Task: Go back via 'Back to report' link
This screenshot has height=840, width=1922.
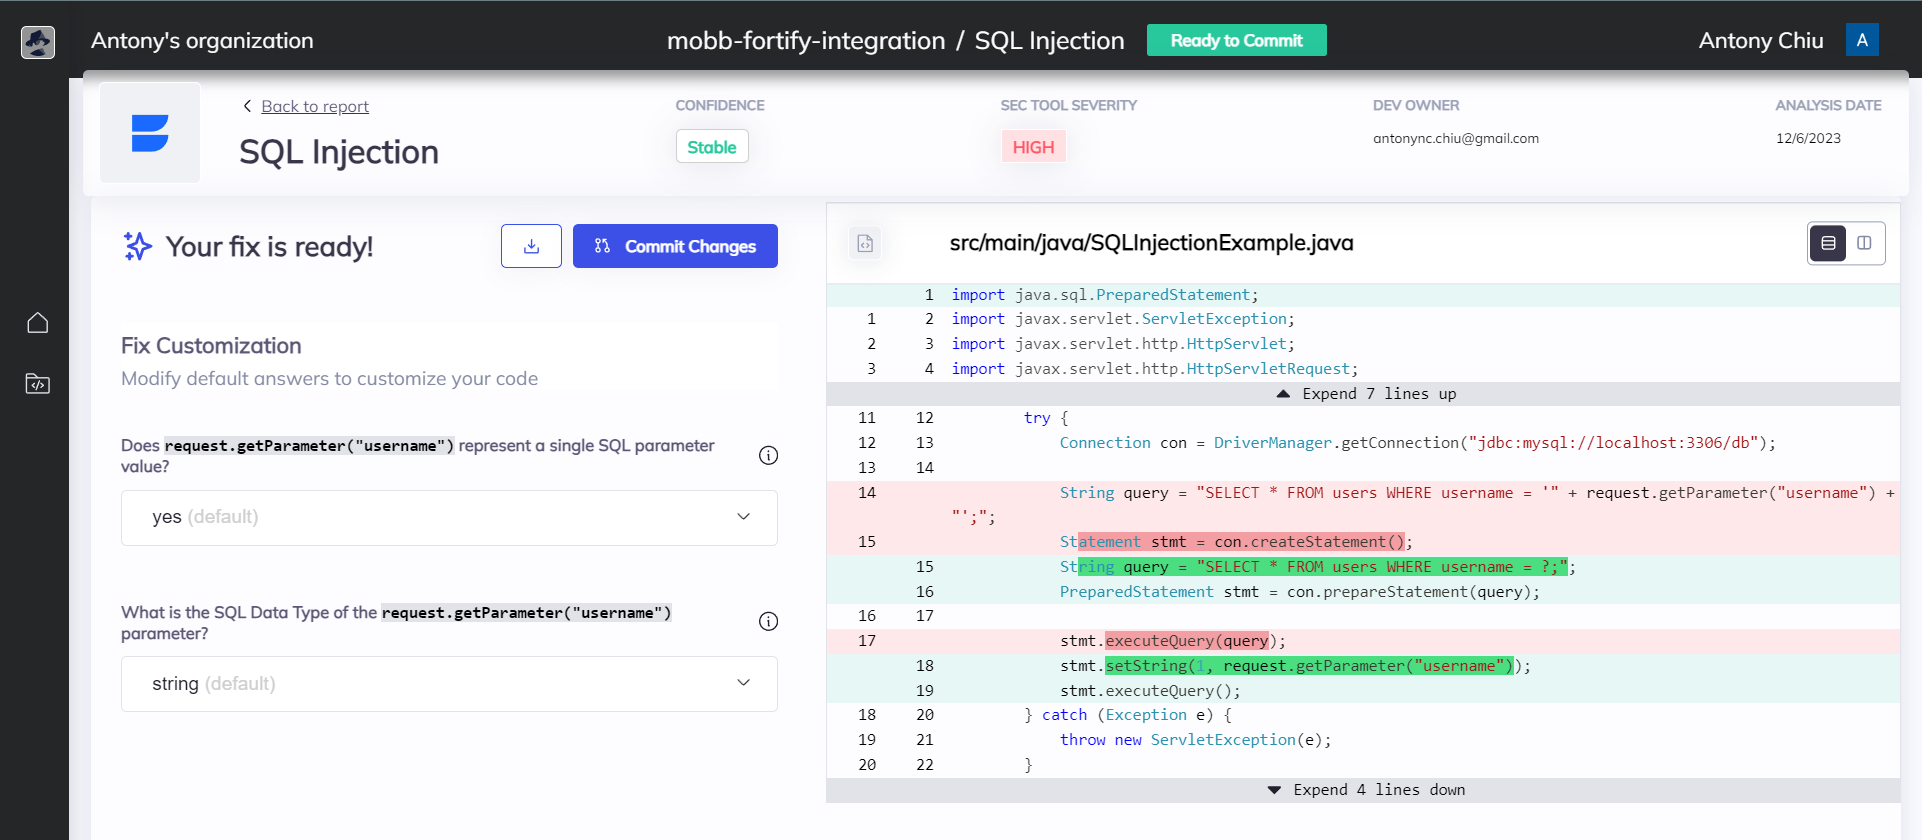Action: [314, 106]
